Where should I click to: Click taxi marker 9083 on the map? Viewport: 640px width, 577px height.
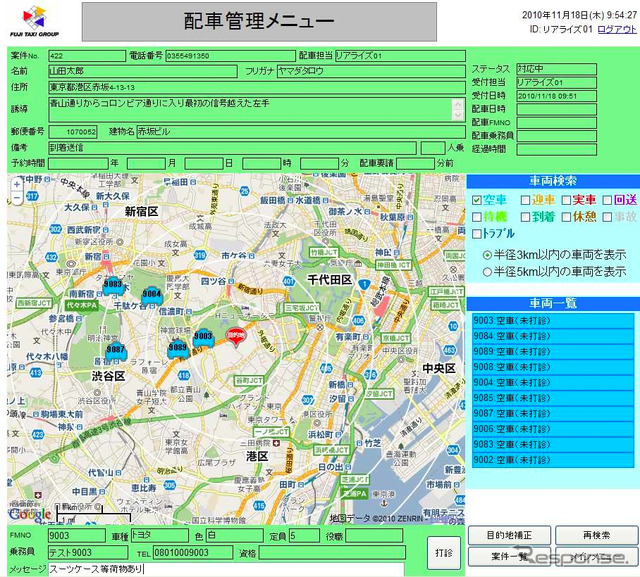(113, 285)
